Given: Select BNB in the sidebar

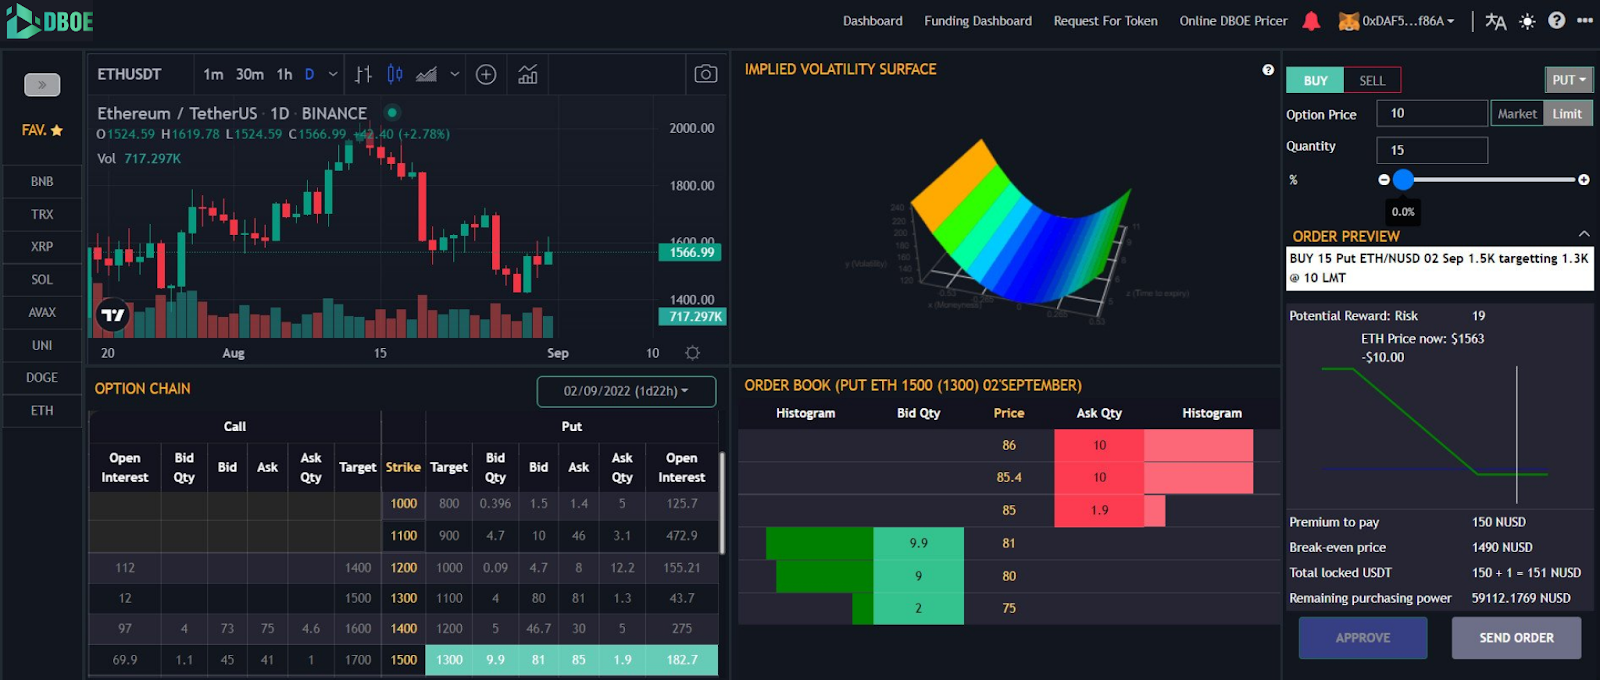Looking at the screenshot, I should point(42,182).
